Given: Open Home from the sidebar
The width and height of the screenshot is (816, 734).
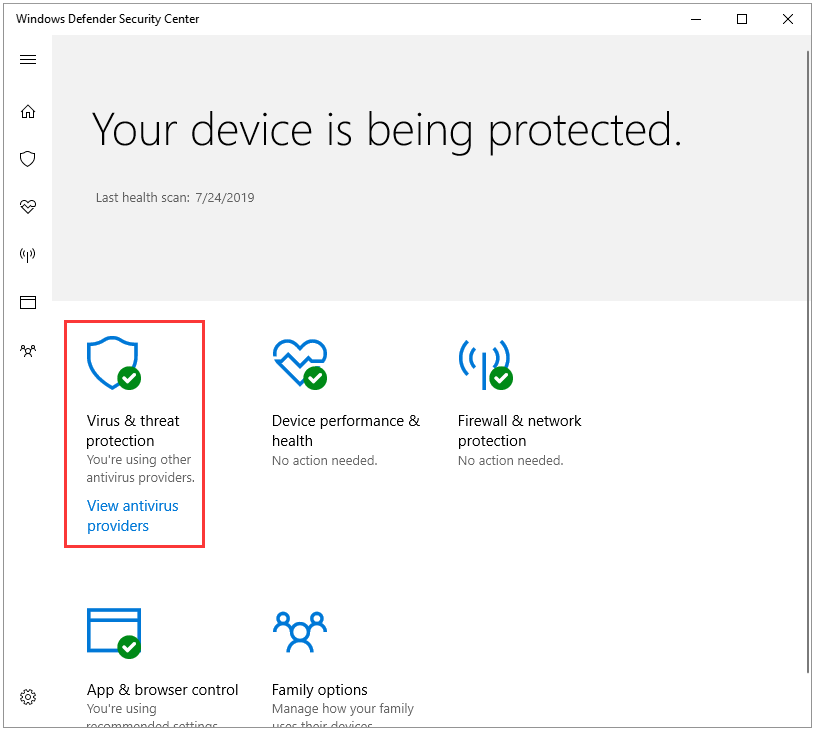Looking at the screenshot, I should pyautogui.click(x=28, y=111).
